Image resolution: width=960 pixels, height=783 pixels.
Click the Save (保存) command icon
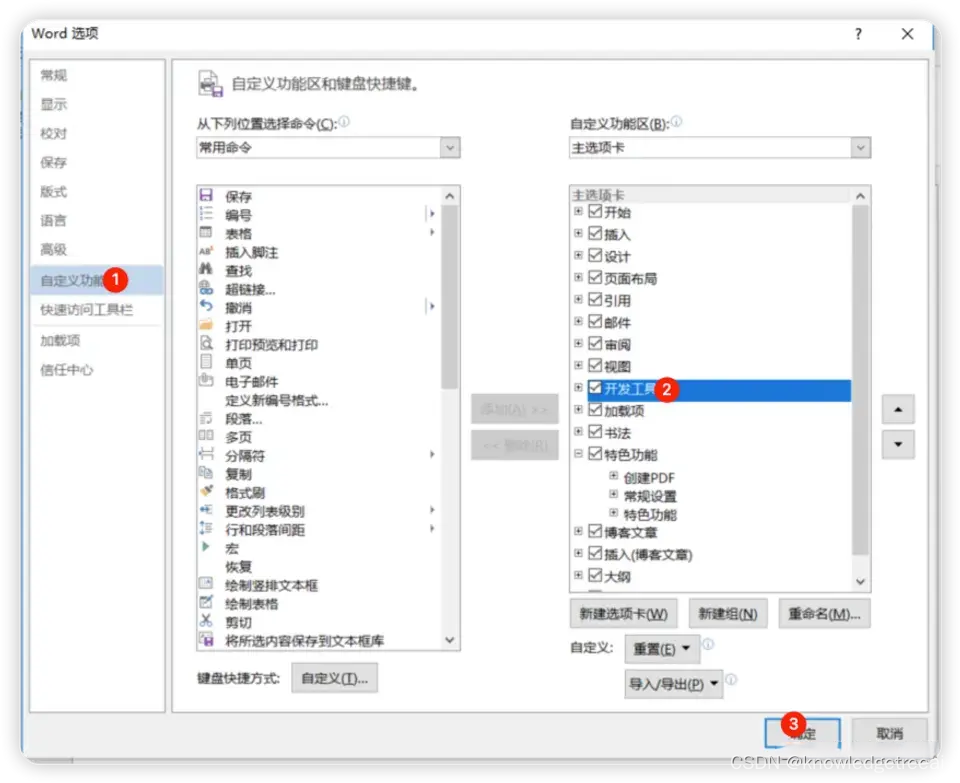pos(206,195)
